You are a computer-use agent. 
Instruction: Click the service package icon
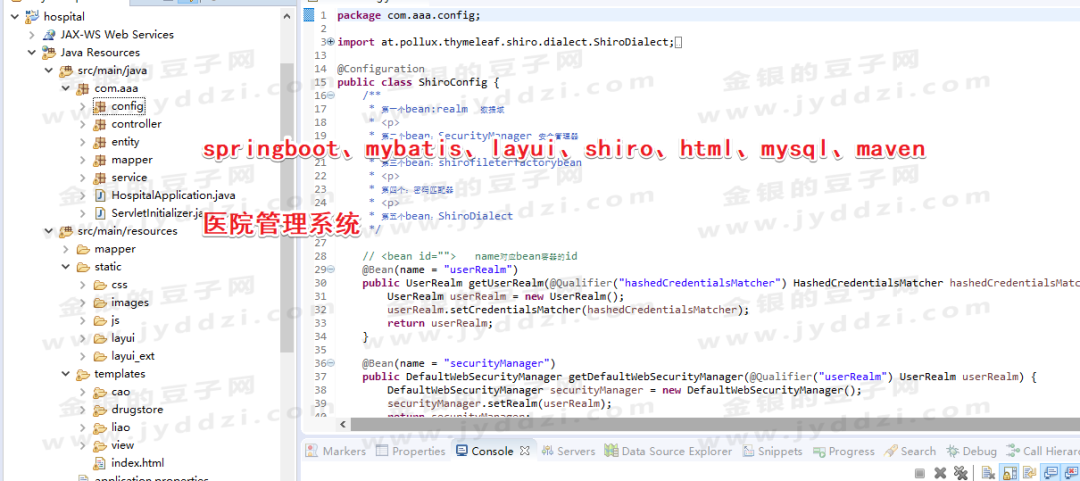point(101,178)
